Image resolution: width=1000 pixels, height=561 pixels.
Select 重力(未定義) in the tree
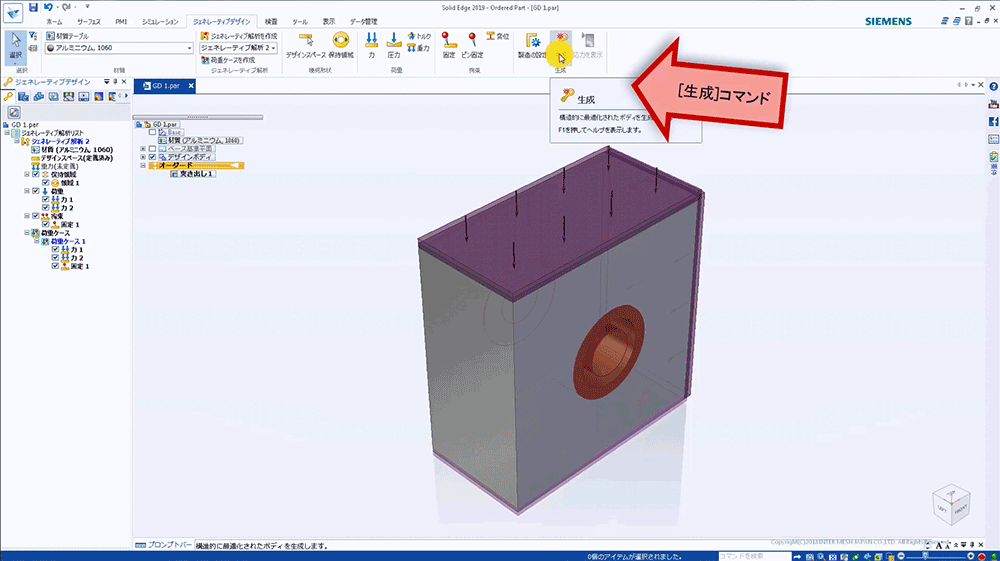pos(54,166)
